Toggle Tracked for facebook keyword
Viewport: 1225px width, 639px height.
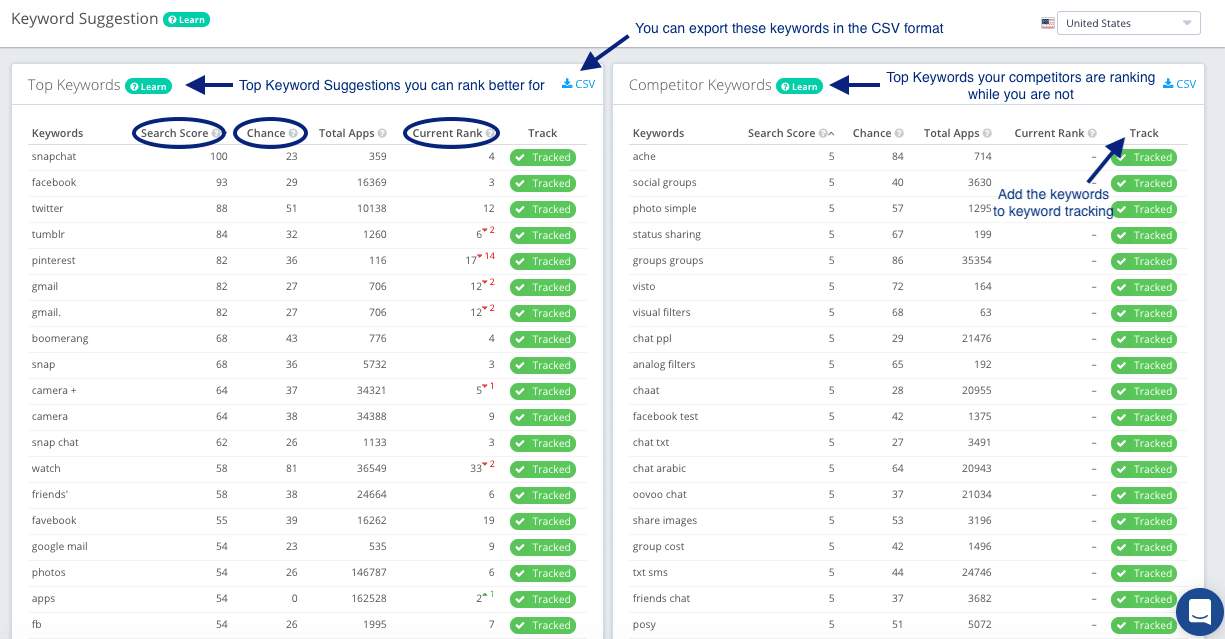[543, 183]
